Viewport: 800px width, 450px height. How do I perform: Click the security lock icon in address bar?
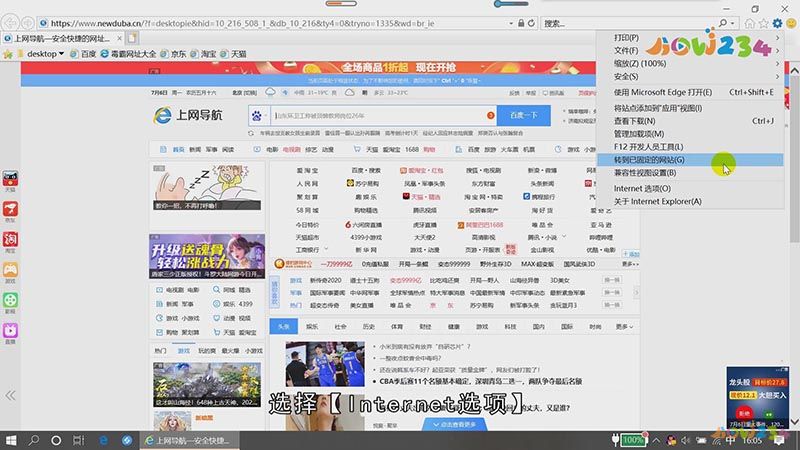[x=521, y=23]
